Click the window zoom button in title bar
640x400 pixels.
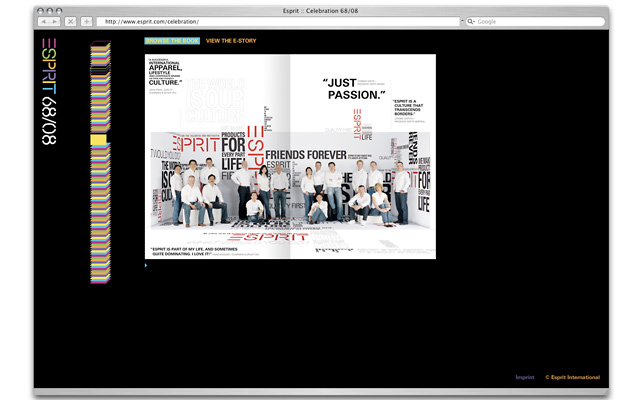(59, 11)
